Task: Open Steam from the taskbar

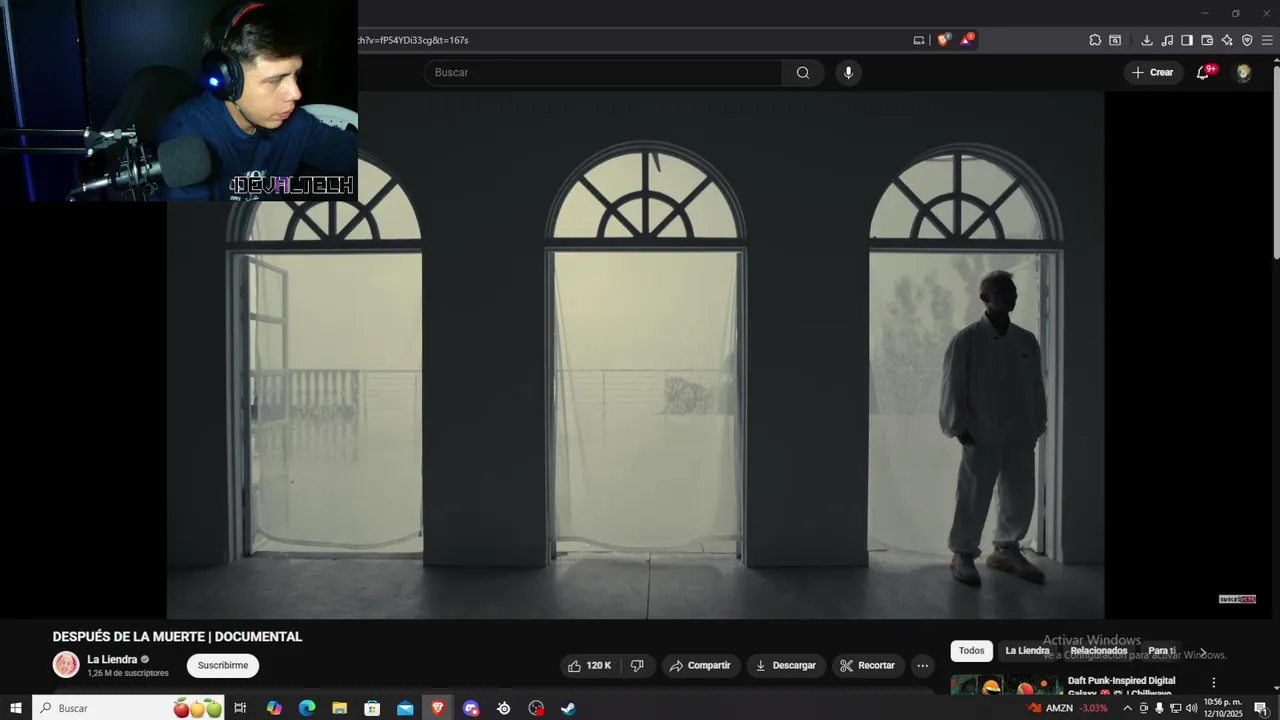Action: [568, 708]
